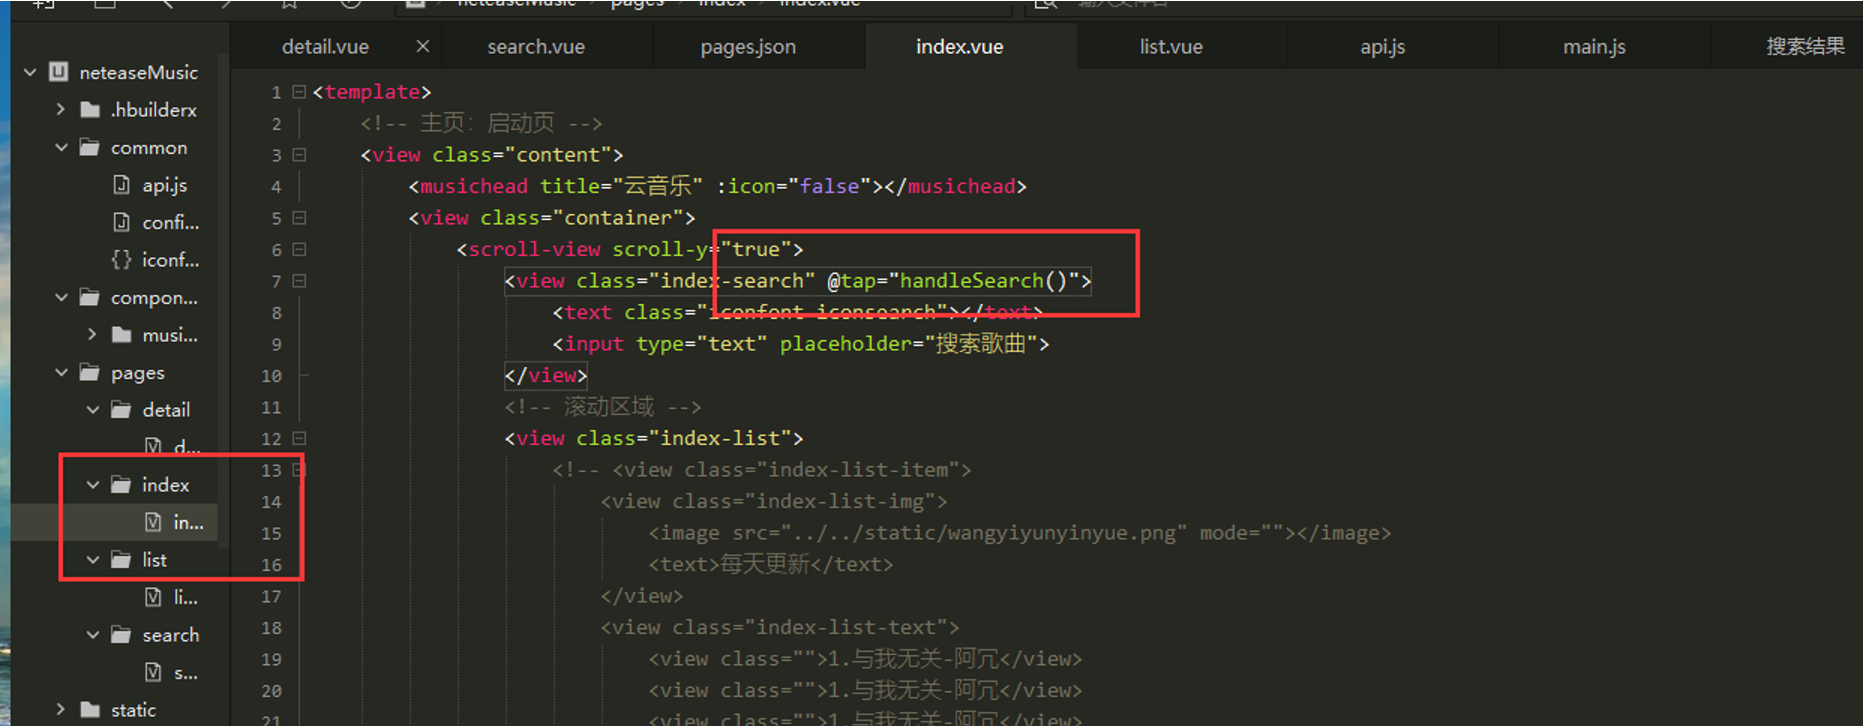Image resolution: width=1863 pixels, height=726 pixels.
Task: Click the detail folder icon
Action: coord(122,410)
